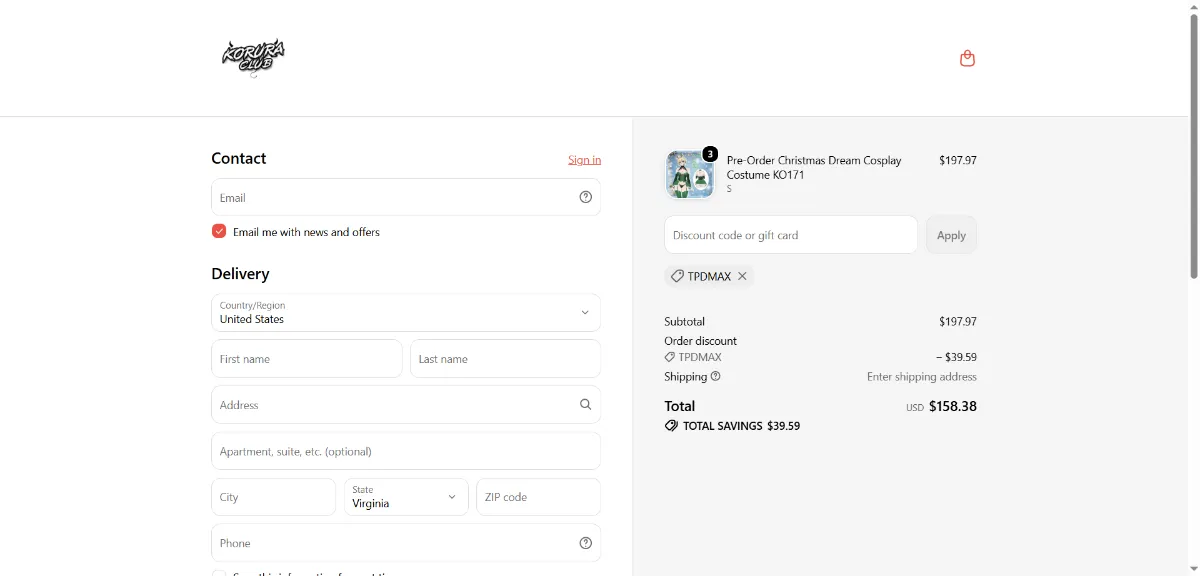Click the Apply discount button
The height and width of the screenshot is (576, 1200).
tap(951, 235)
